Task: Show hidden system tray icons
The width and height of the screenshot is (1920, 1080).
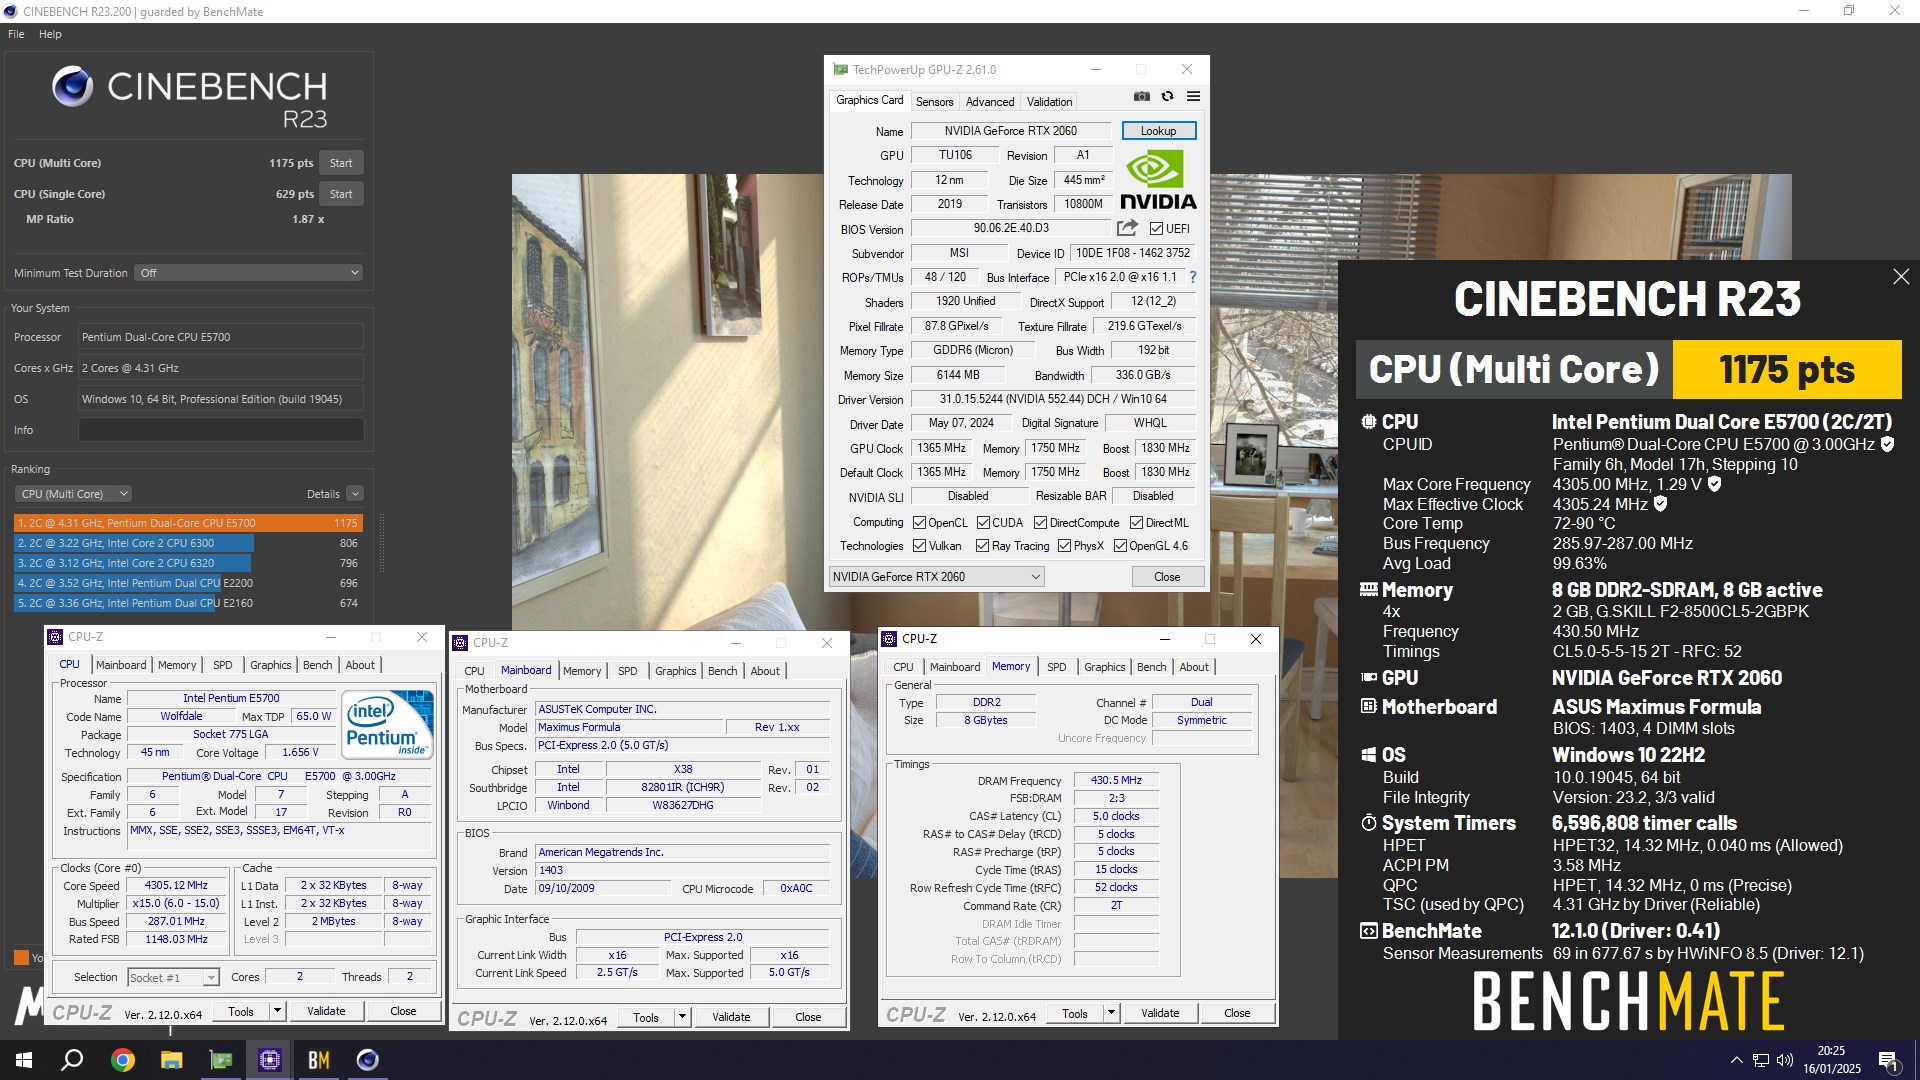Action: click(1736, 1060)
